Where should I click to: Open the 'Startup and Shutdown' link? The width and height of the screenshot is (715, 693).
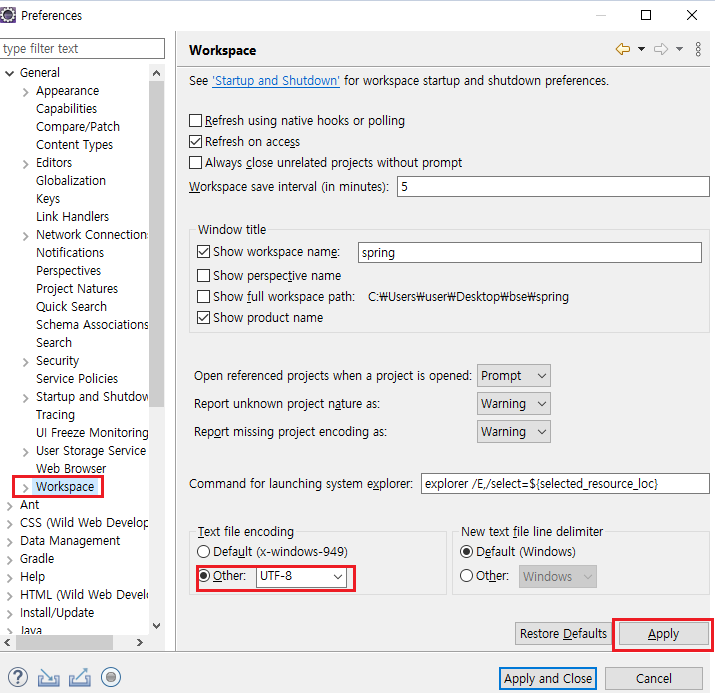click(276, 81)
